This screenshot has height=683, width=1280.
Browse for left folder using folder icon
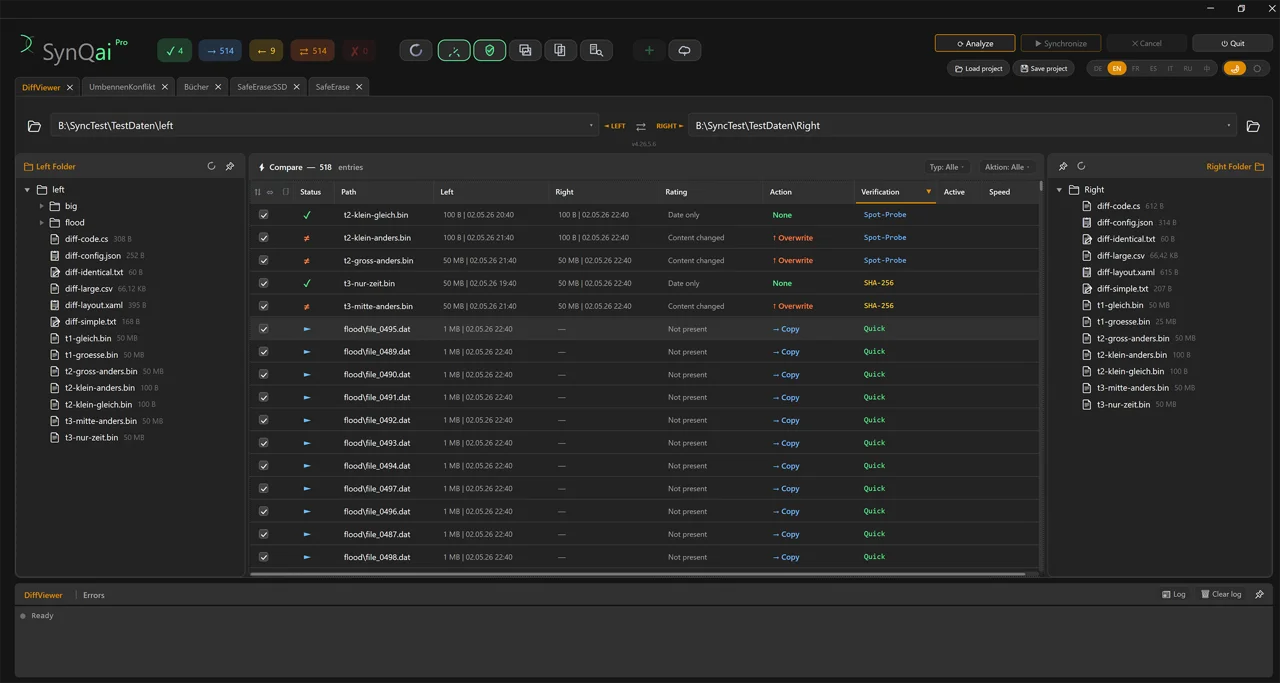[x=34, y=126]
